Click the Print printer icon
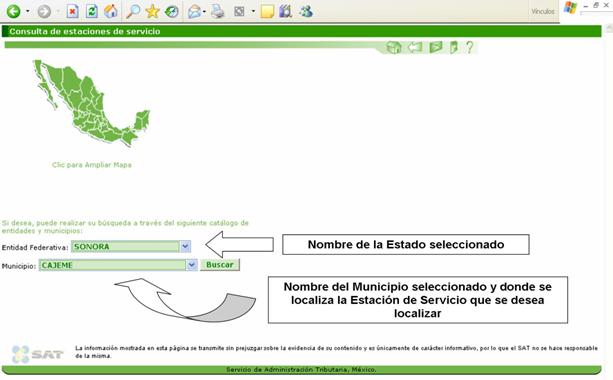Screen dimensions: 613x380 click(218, 11)
